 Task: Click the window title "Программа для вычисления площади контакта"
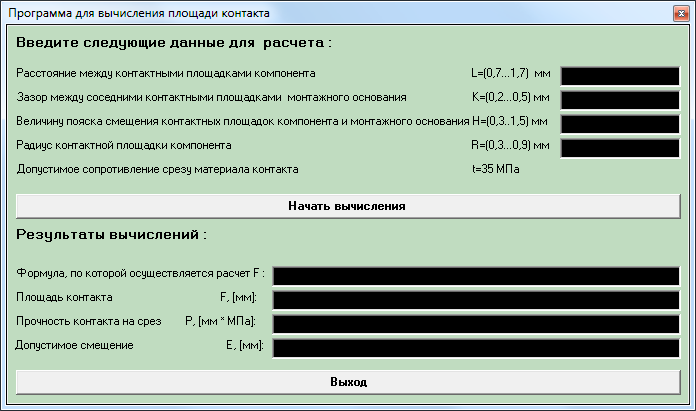[x=139, y=13]
